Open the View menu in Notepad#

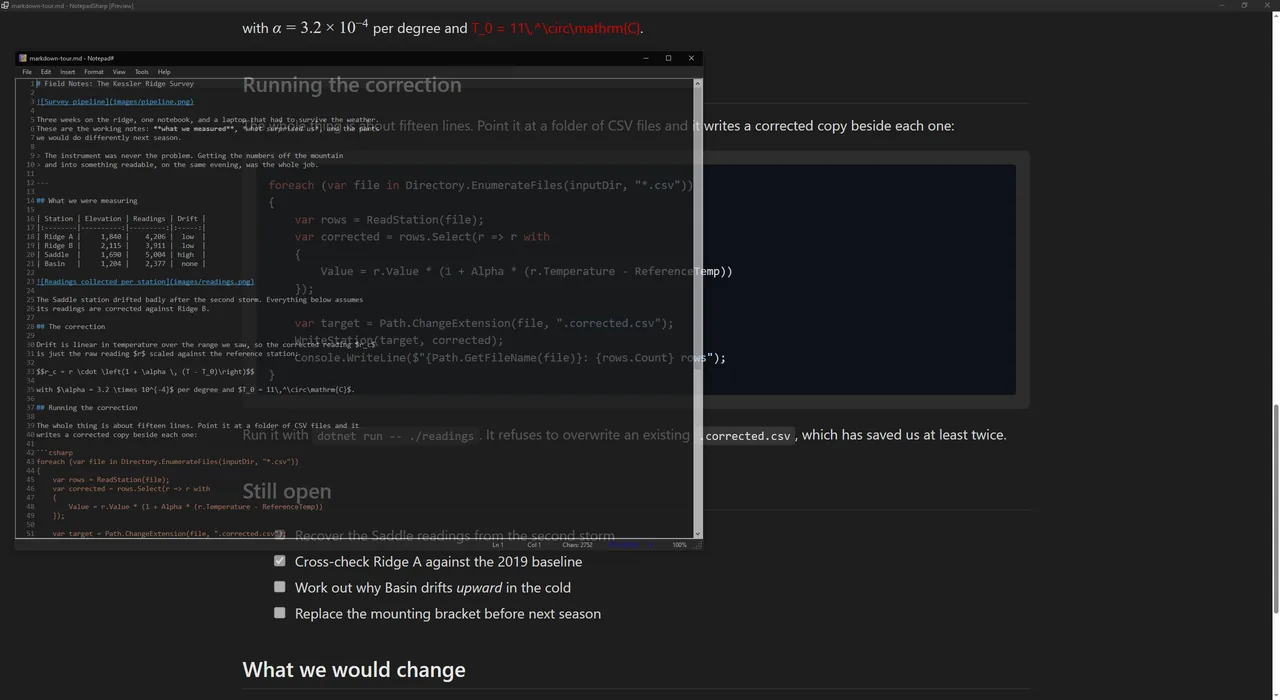pyautogui.click(x=119, y=72)
